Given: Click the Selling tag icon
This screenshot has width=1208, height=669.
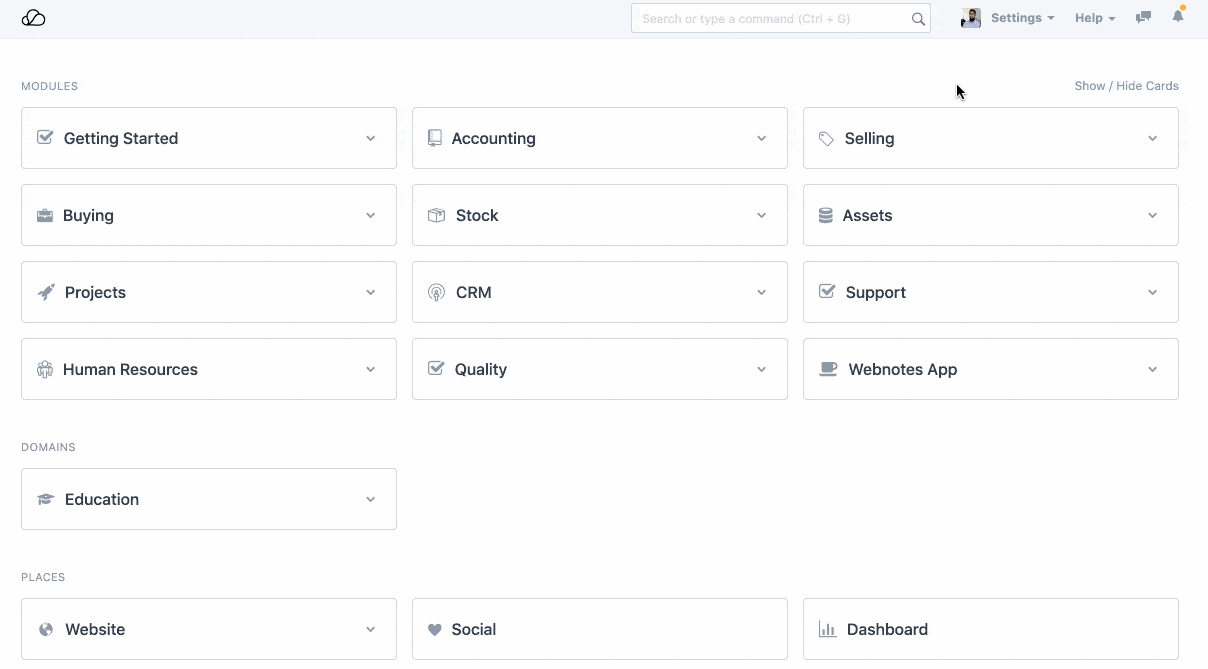Looking at the screenshot, I should 826,138.
